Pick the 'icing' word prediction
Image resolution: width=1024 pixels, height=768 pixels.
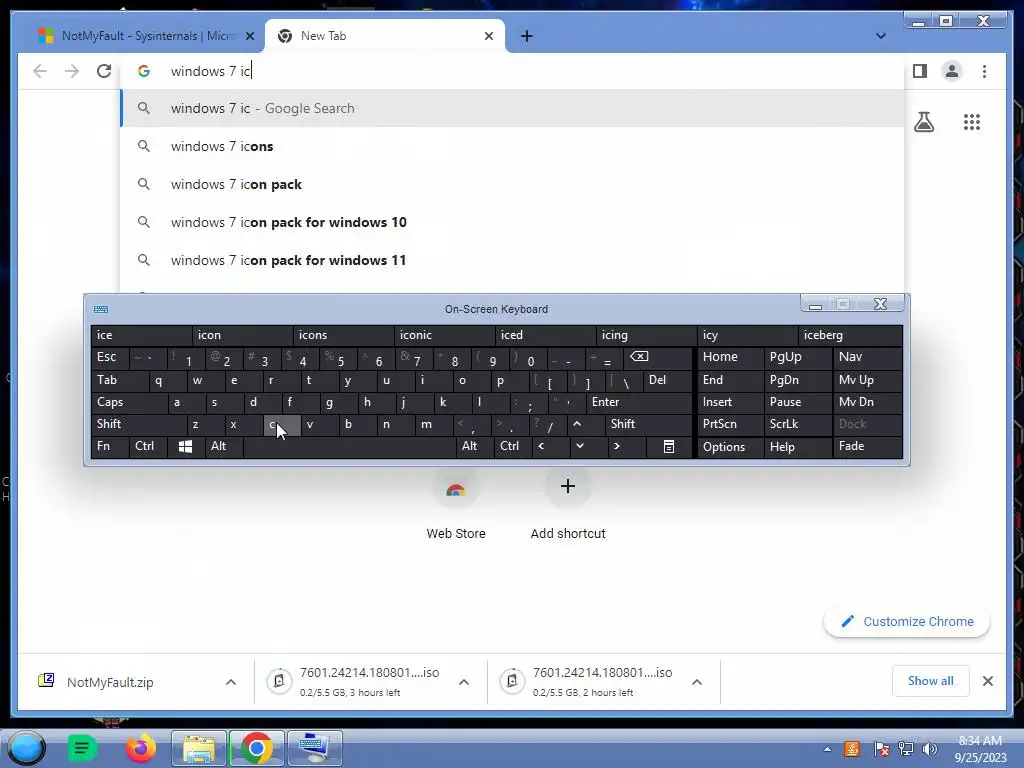(646, 335)
